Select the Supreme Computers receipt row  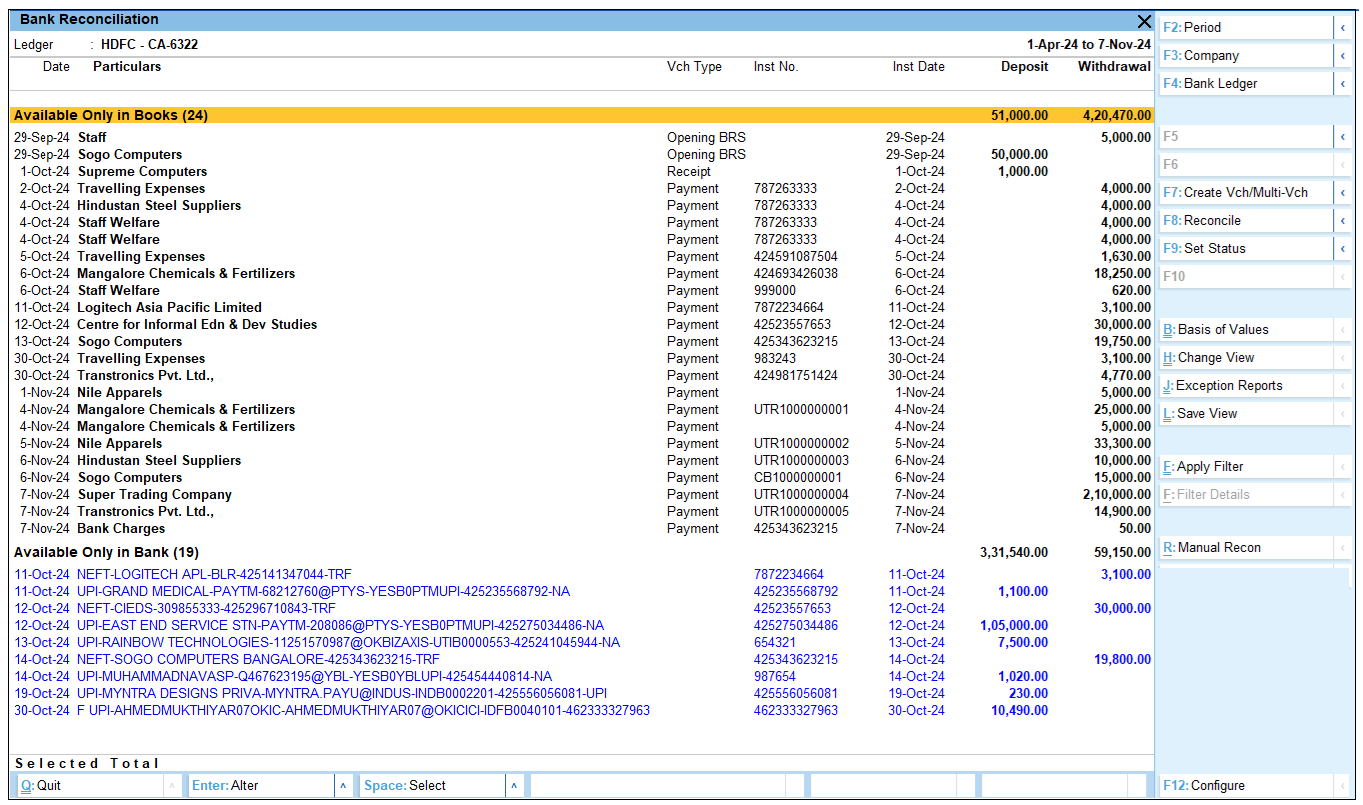click(581, 172)
